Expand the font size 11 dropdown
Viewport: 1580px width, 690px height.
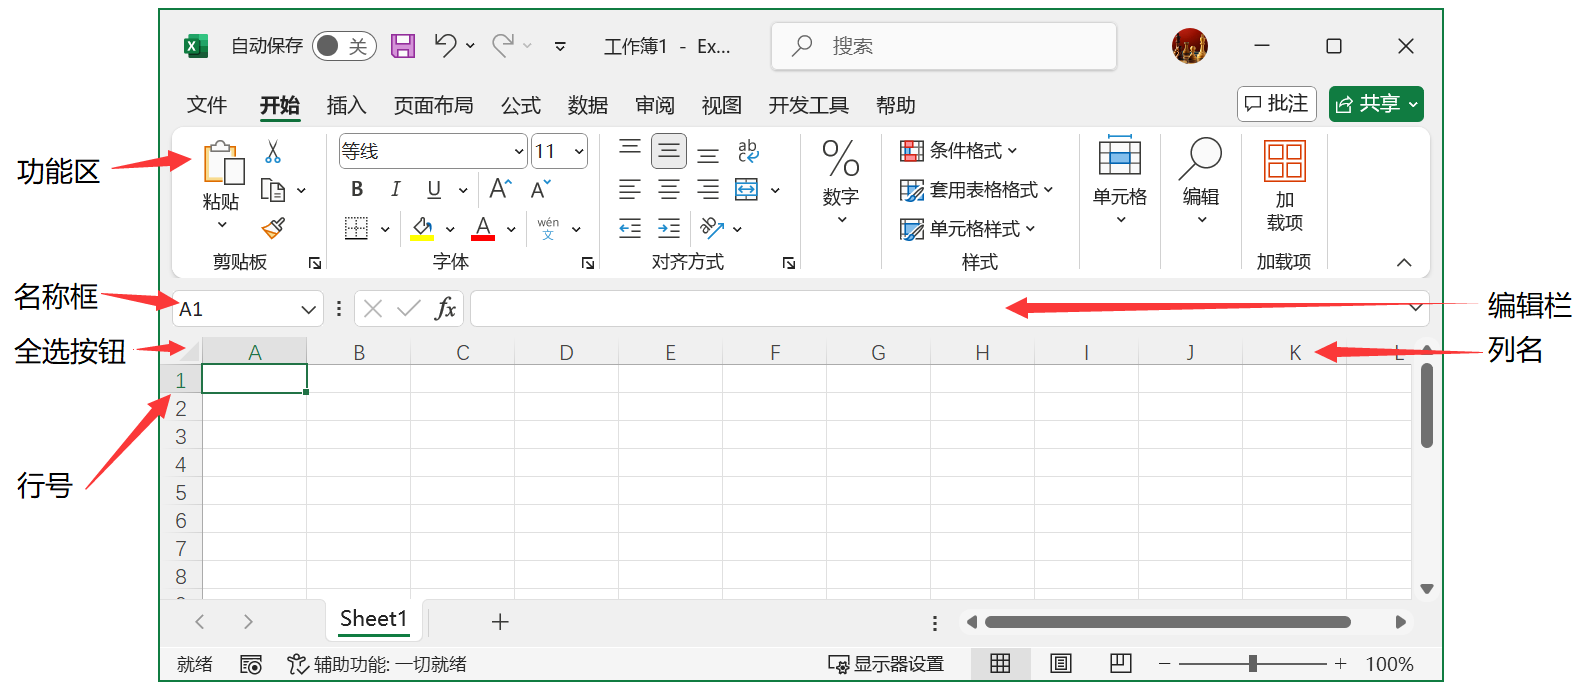tap(579, 152)
